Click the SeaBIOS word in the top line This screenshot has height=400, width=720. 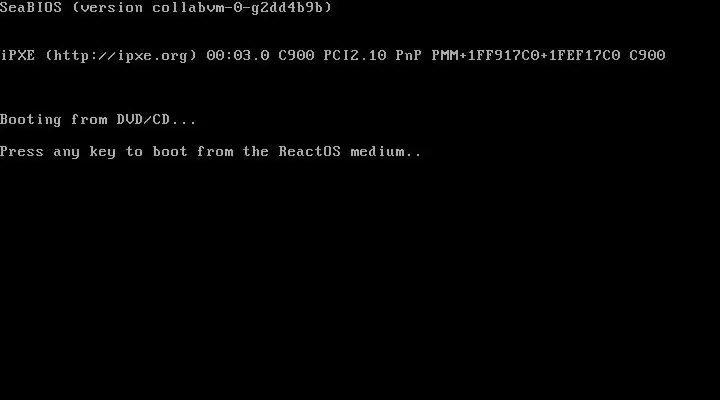(x=31, y=7)
